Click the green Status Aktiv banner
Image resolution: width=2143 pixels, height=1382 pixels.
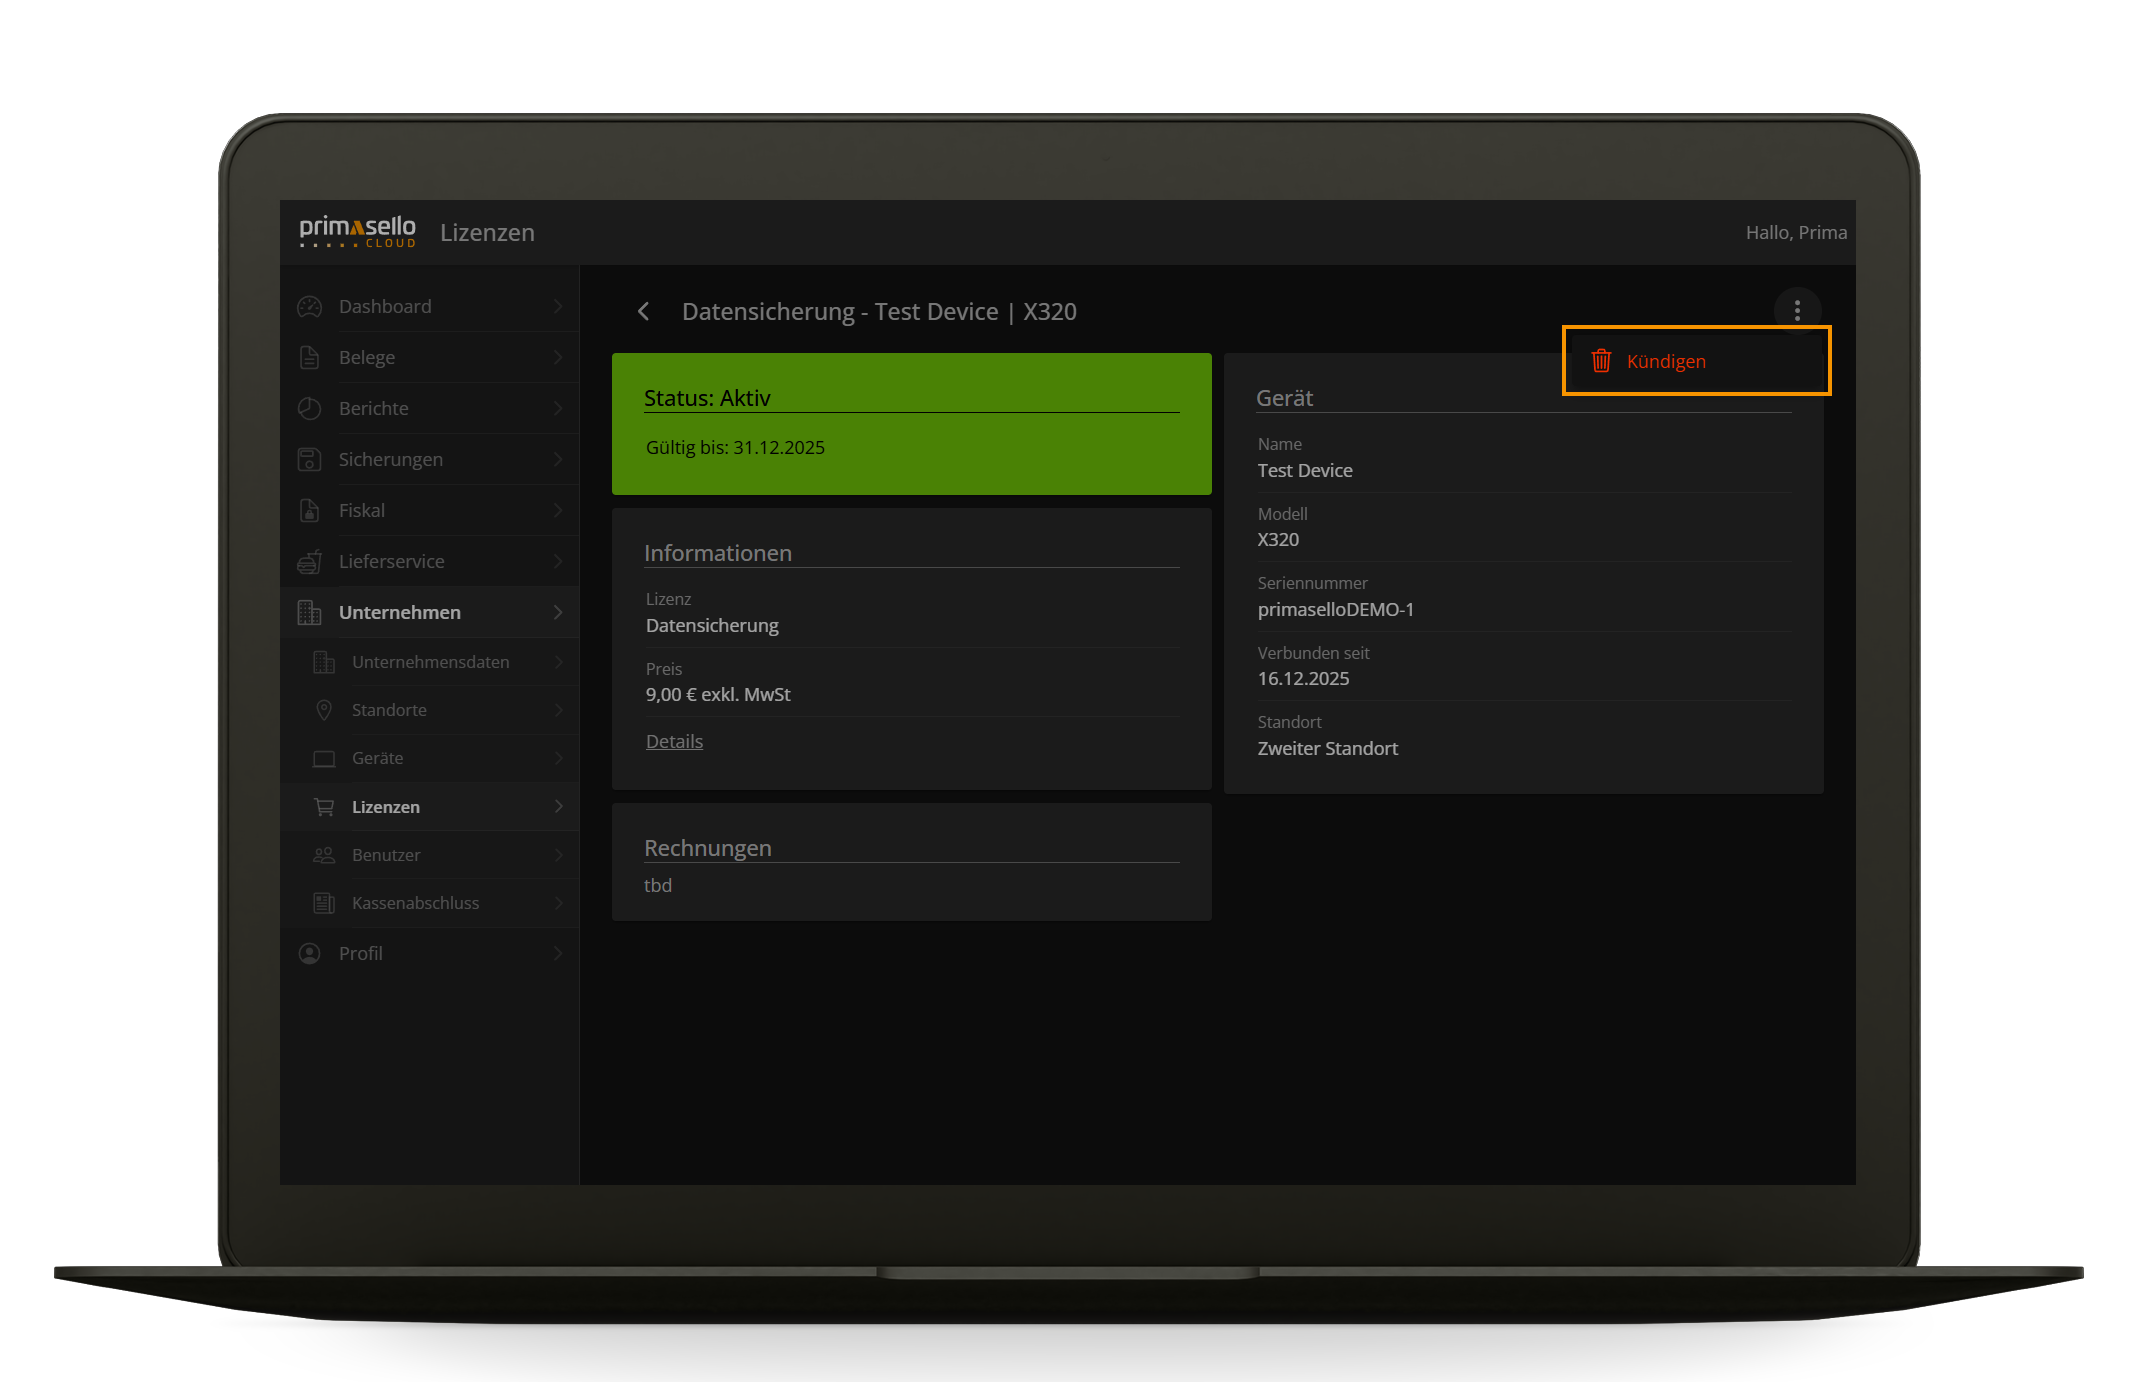(x=910, y=424)
